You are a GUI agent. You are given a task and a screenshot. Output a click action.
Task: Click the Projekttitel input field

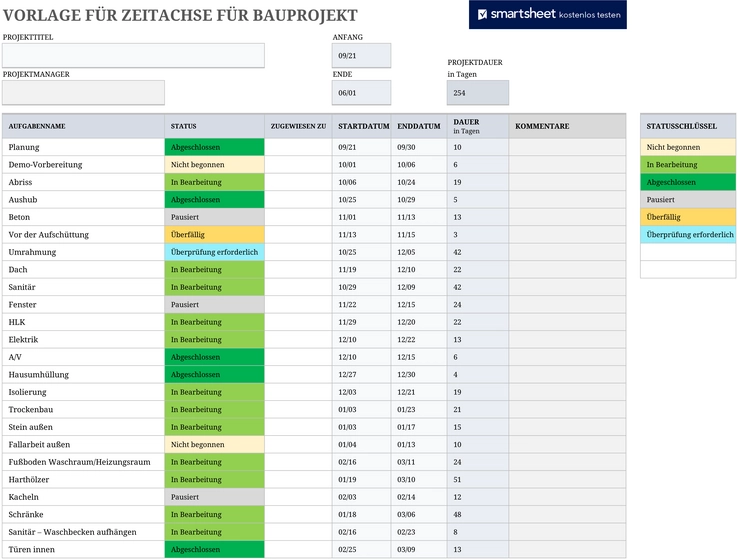[133, 56]
